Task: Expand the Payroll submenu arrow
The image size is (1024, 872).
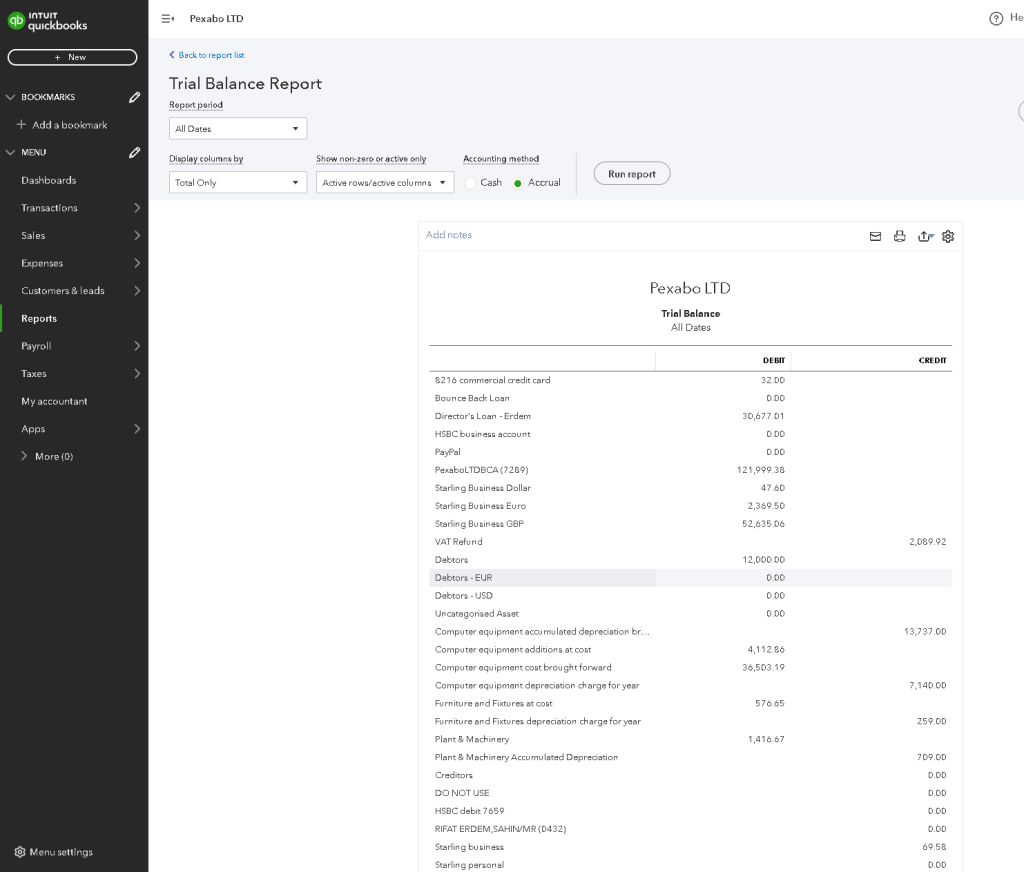Action: click(137, 346)
